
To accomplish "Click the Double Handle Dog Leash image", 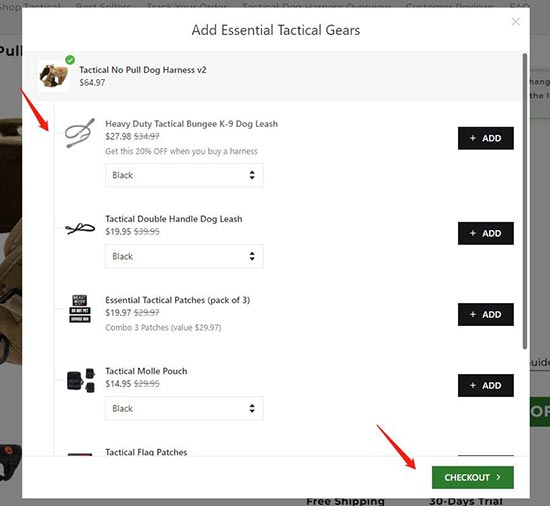I will (x=80, y=228).
